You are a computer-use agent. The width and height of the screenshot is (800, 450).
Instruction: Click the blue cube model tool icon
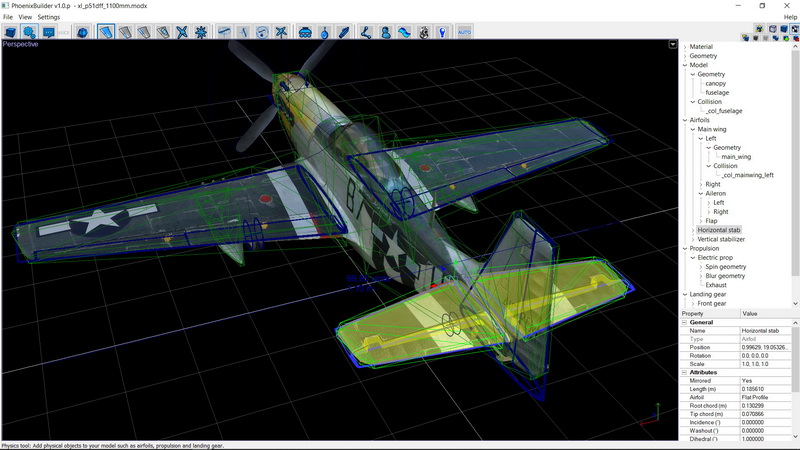[x=12, y=32]
